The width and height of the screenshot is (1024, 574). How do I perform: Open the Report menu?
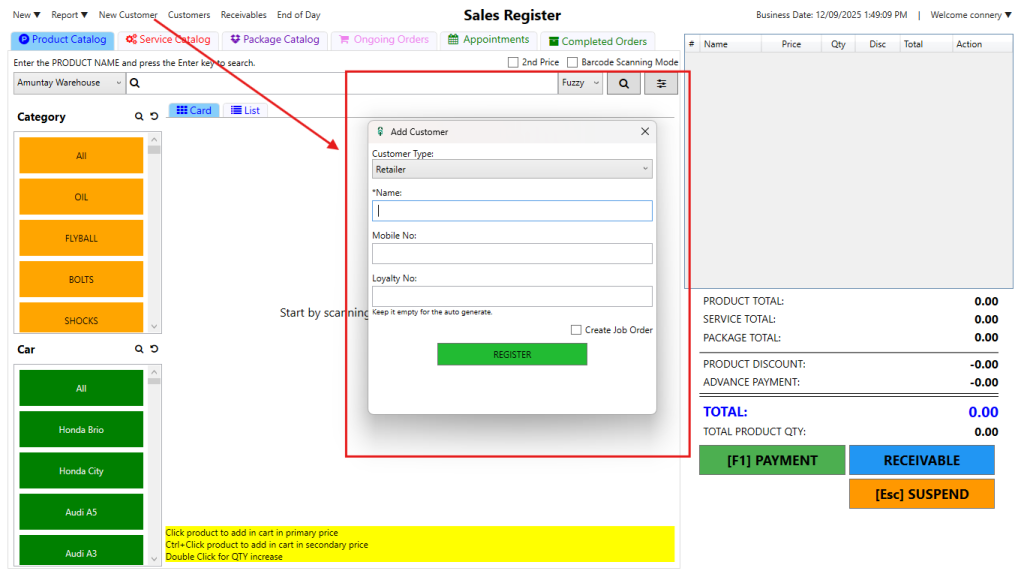(69, 15)
